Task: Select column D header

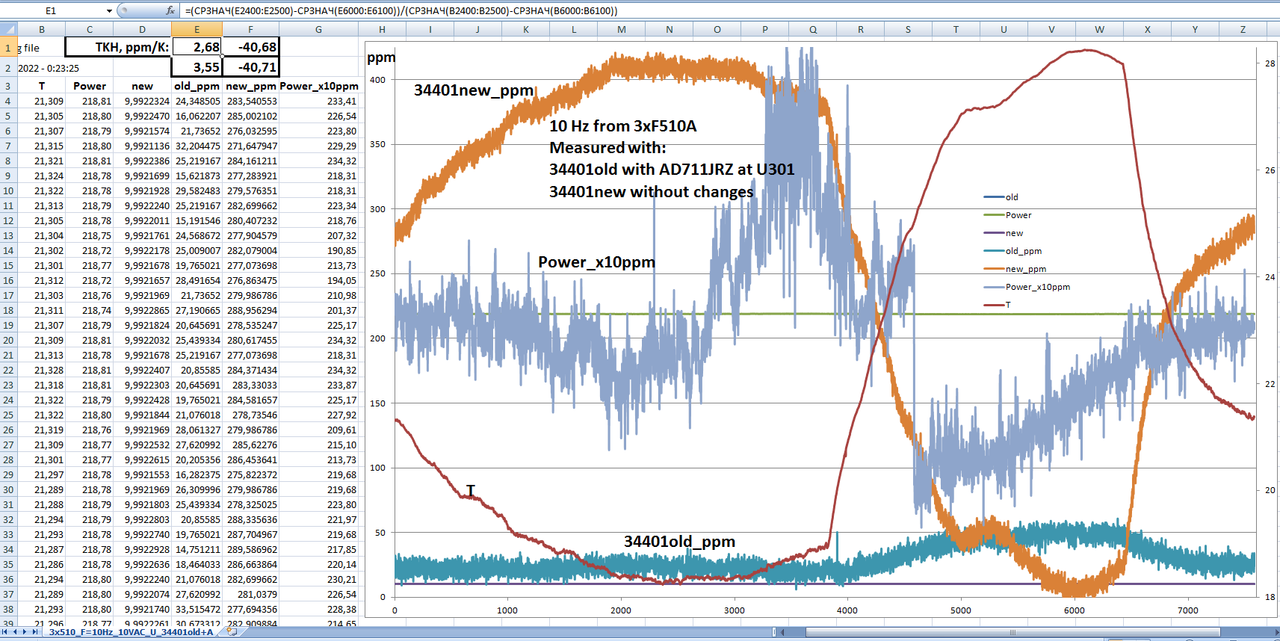Action: [x=142, y=29]
